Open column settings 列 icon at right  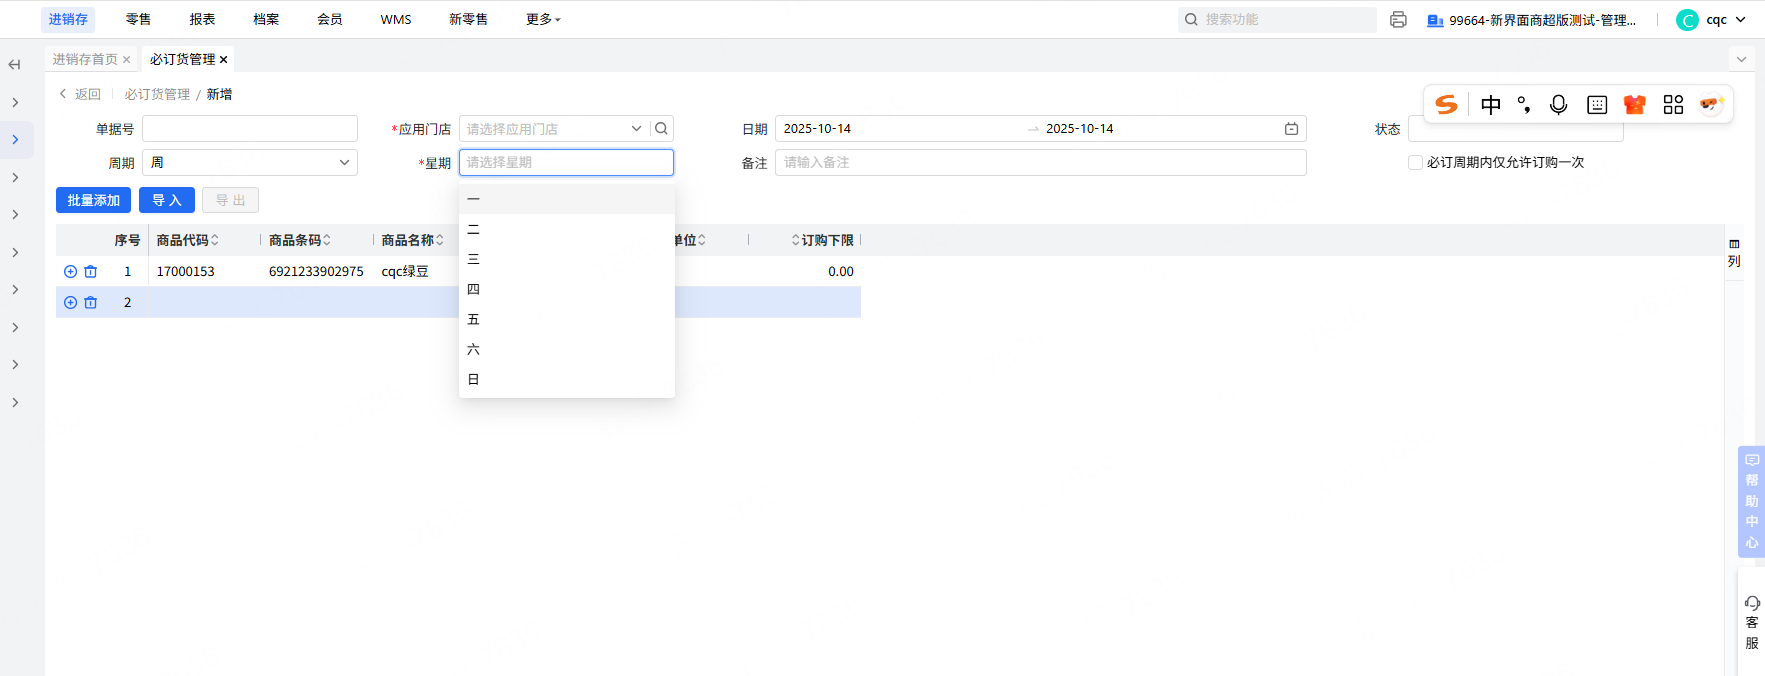1734,253
